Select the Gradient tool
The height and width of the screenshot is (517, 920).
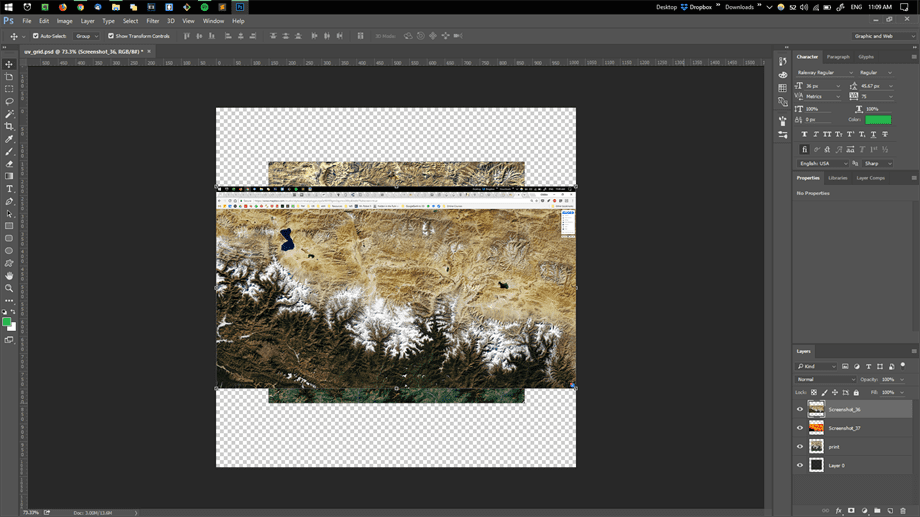point(9,176)
